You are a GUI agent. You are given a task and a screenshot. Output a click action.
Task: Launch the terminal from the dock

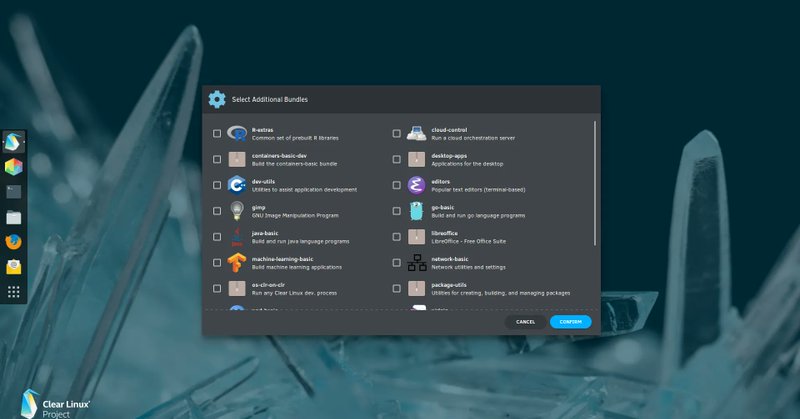(x=14, y=192)
